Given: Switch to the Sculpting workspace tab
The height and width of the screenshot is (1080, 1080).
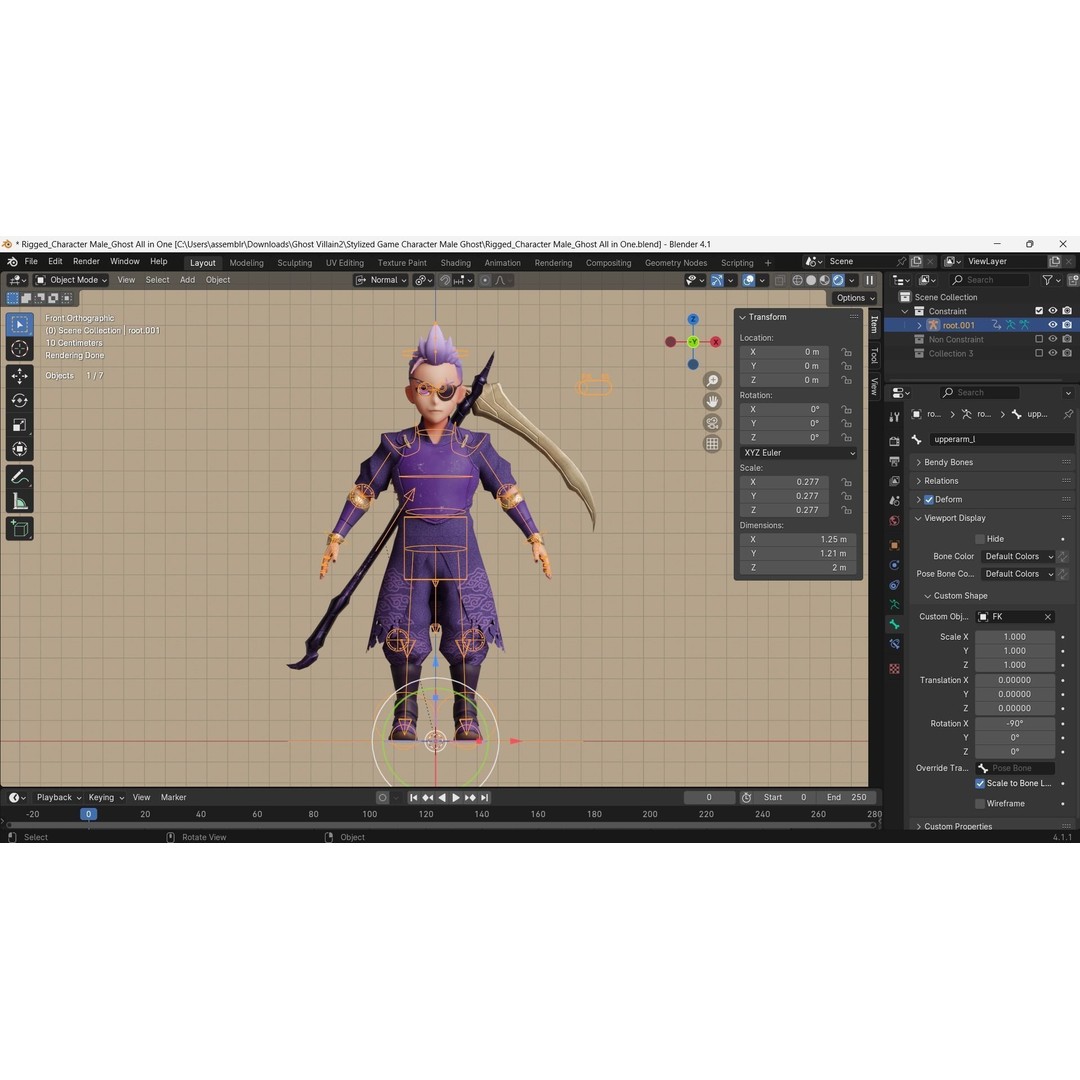Looking at the screenshot, I should point(295,262).
